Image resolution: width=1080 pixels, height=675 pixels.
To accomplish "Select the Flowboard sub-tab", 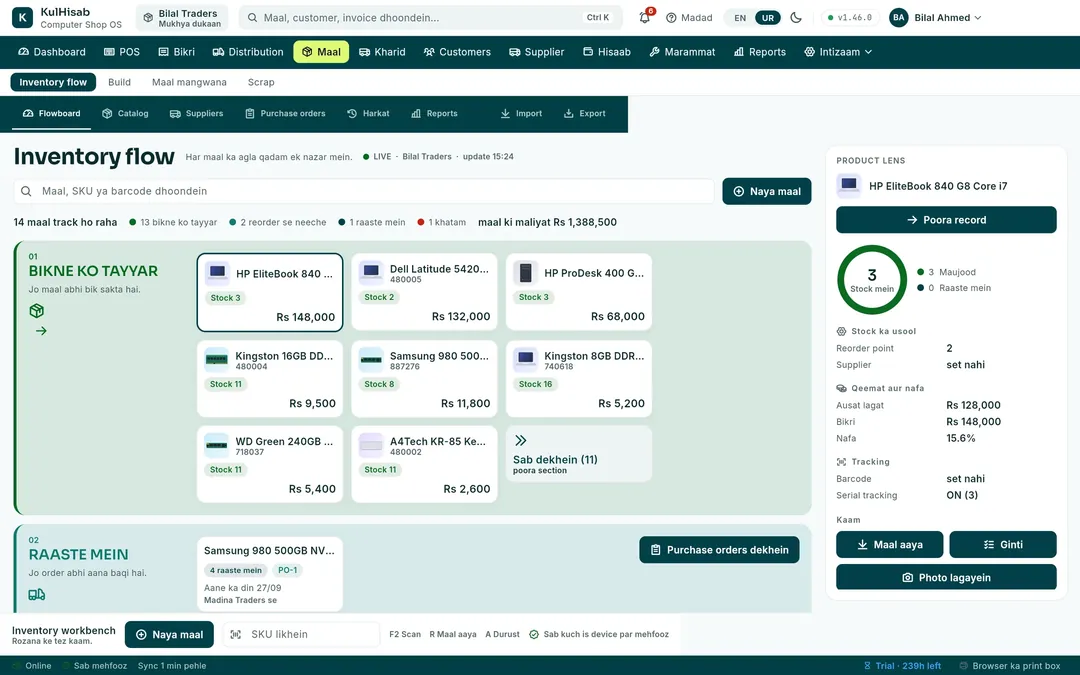I will click(52, 114).
